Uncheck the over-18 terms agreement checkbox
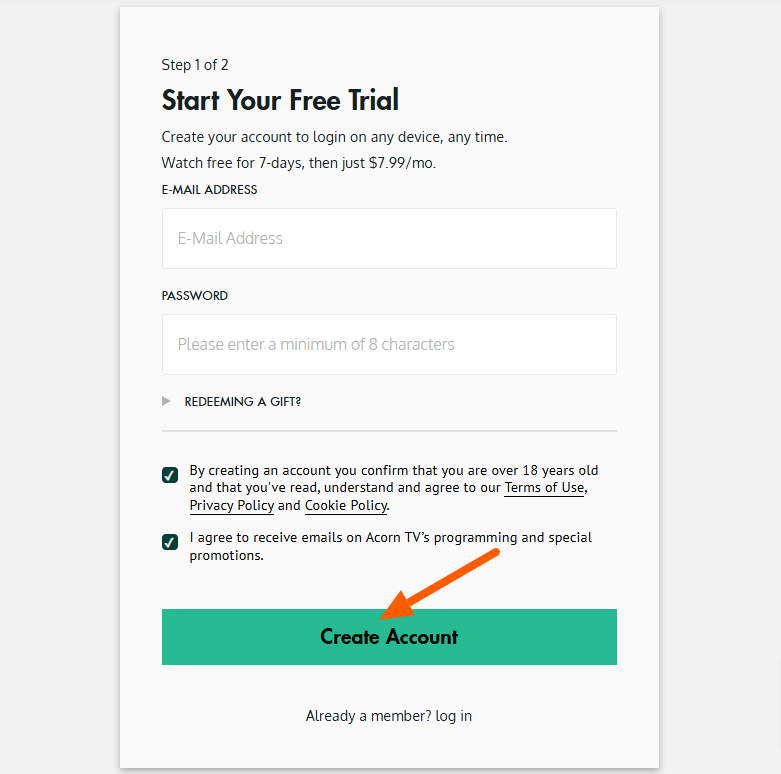The image size is (781, 774). (x=170, y=475)
